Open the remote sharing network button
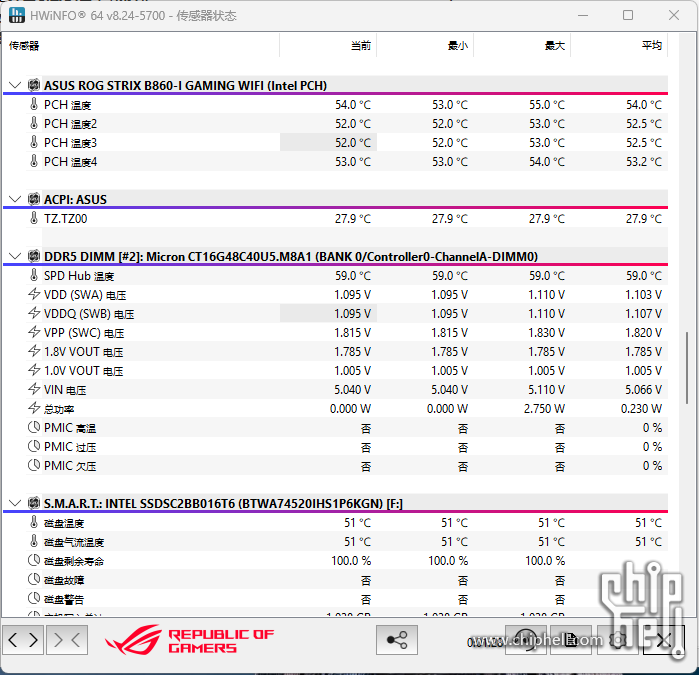Viewport: 699px width, 675px height. 397,640
